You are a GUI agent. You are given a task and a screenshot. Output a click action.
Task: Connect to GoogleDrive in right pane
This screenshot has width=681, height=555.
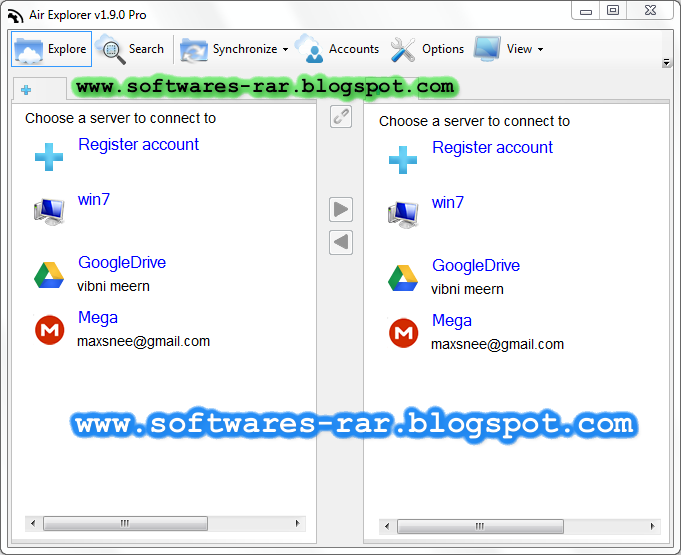[476, 265]
